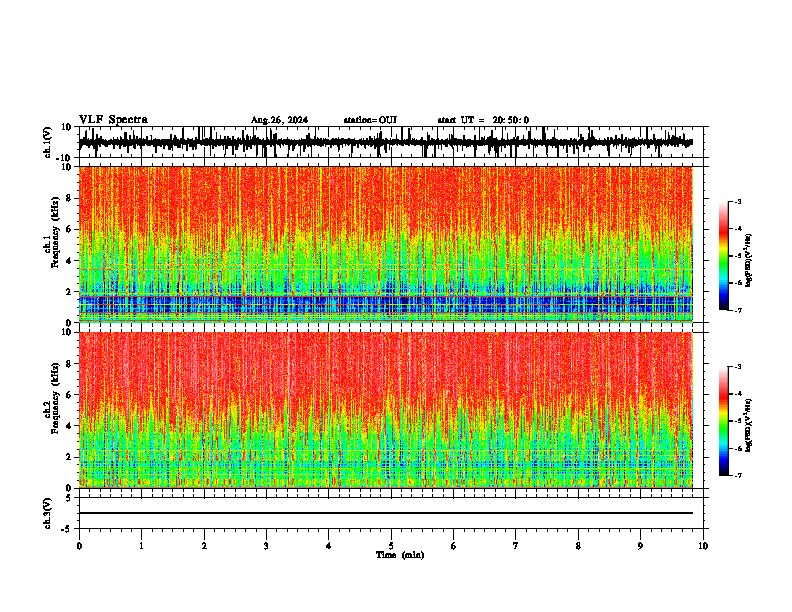Click tick label "6" on the Time axis
Image resolution: width=792 pixels, height=612 pixels.
(x=454, y=546)
